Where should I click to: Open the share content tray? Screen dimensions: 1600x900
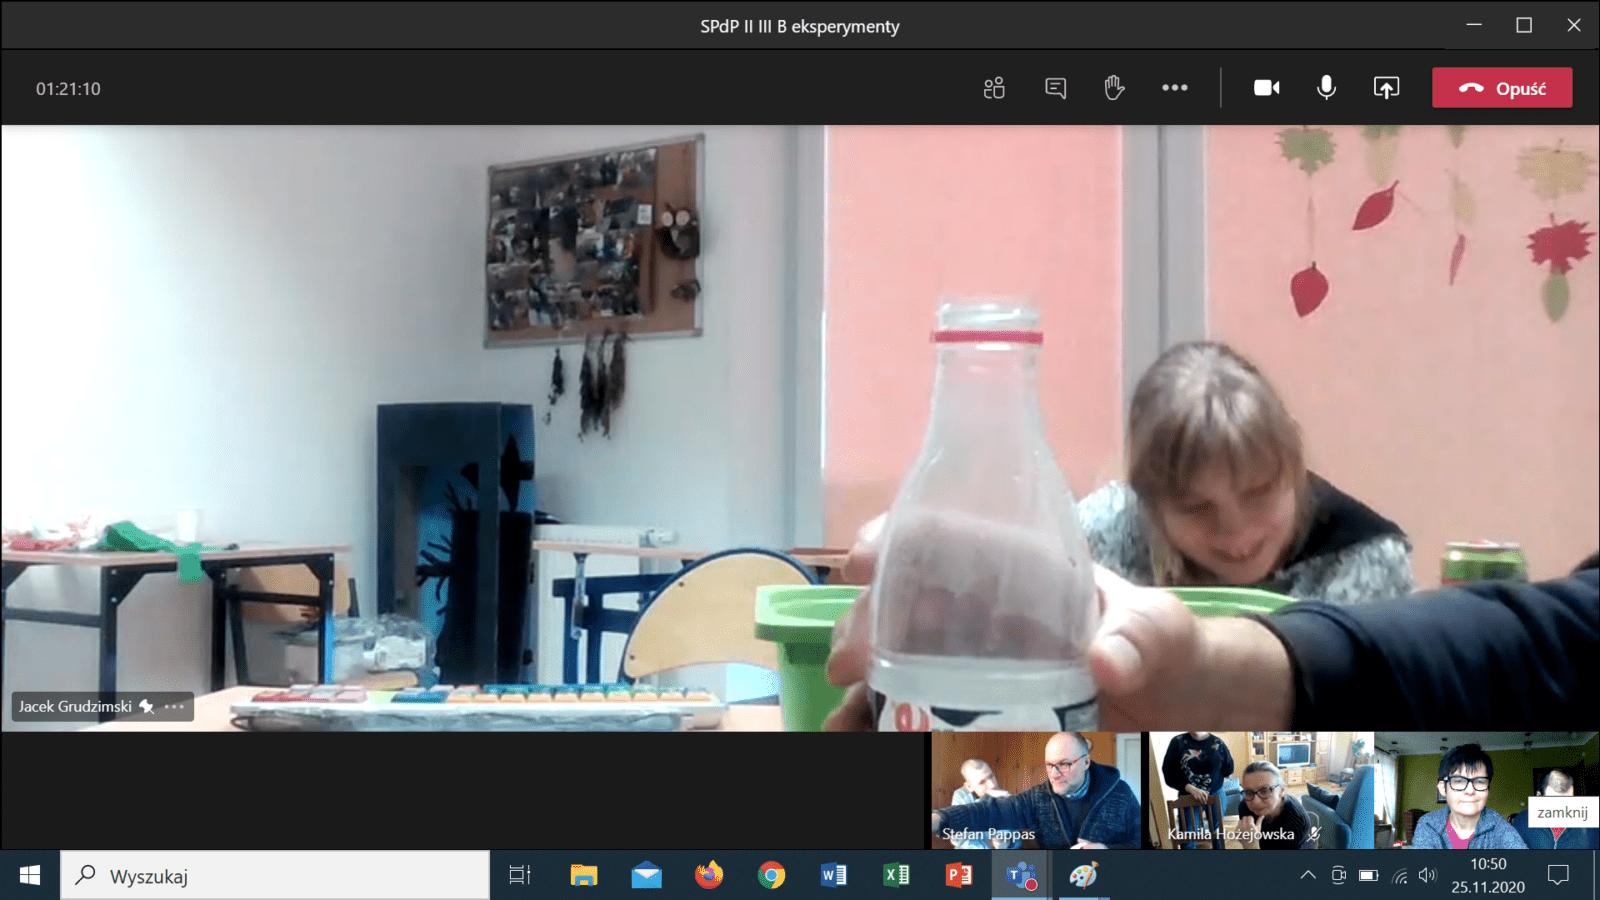pos(1386,88)
